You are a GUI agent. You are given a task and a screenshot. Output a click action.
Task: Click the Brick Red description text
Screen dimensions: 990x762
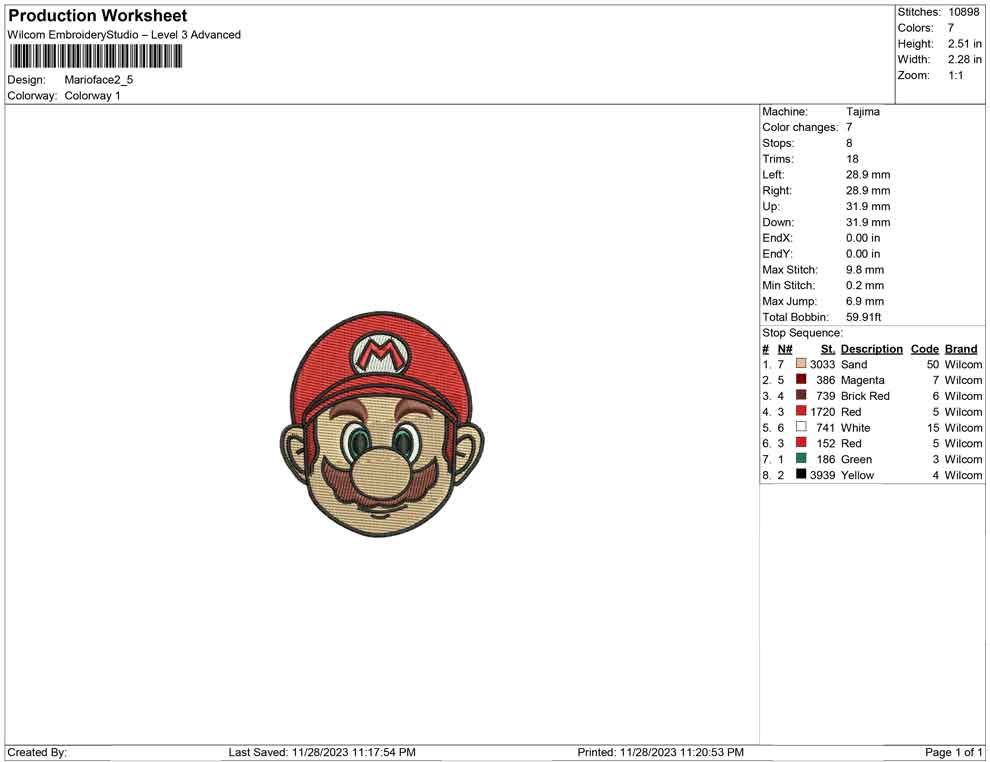tap(865, 396)
